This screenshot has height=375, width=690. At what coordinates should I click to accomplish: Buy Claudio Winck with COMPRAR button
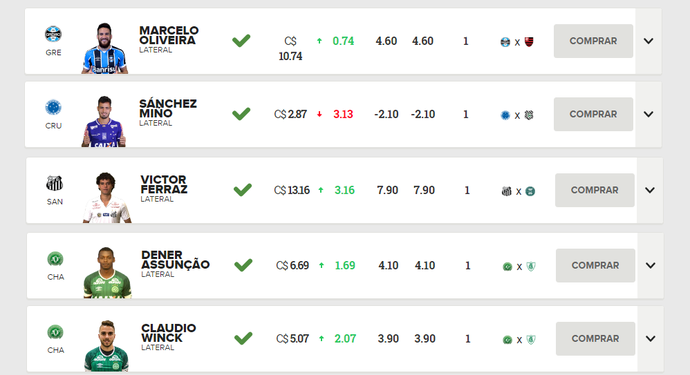pos(595,338)
